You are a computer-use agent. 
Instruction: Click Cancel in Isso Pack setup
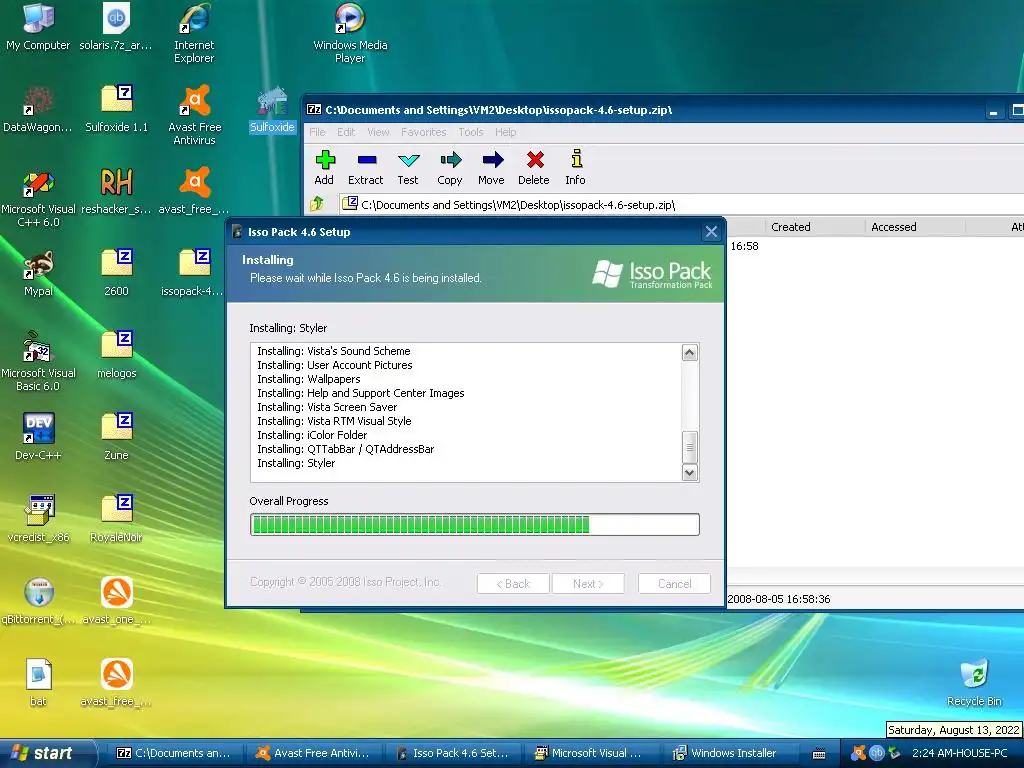(x=674, y=584)
